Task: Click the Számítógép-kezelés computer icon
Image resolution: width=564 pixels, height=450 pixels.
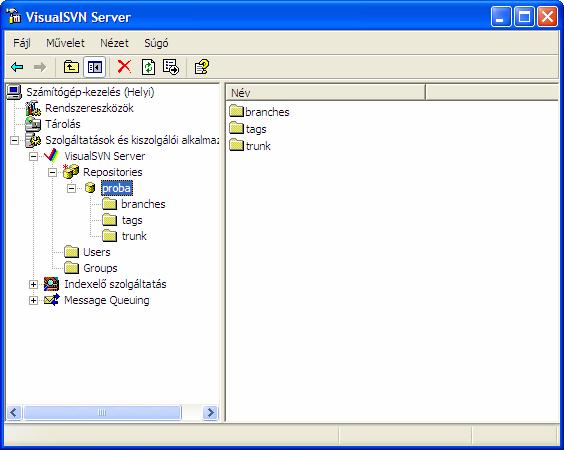Action: 14,92
